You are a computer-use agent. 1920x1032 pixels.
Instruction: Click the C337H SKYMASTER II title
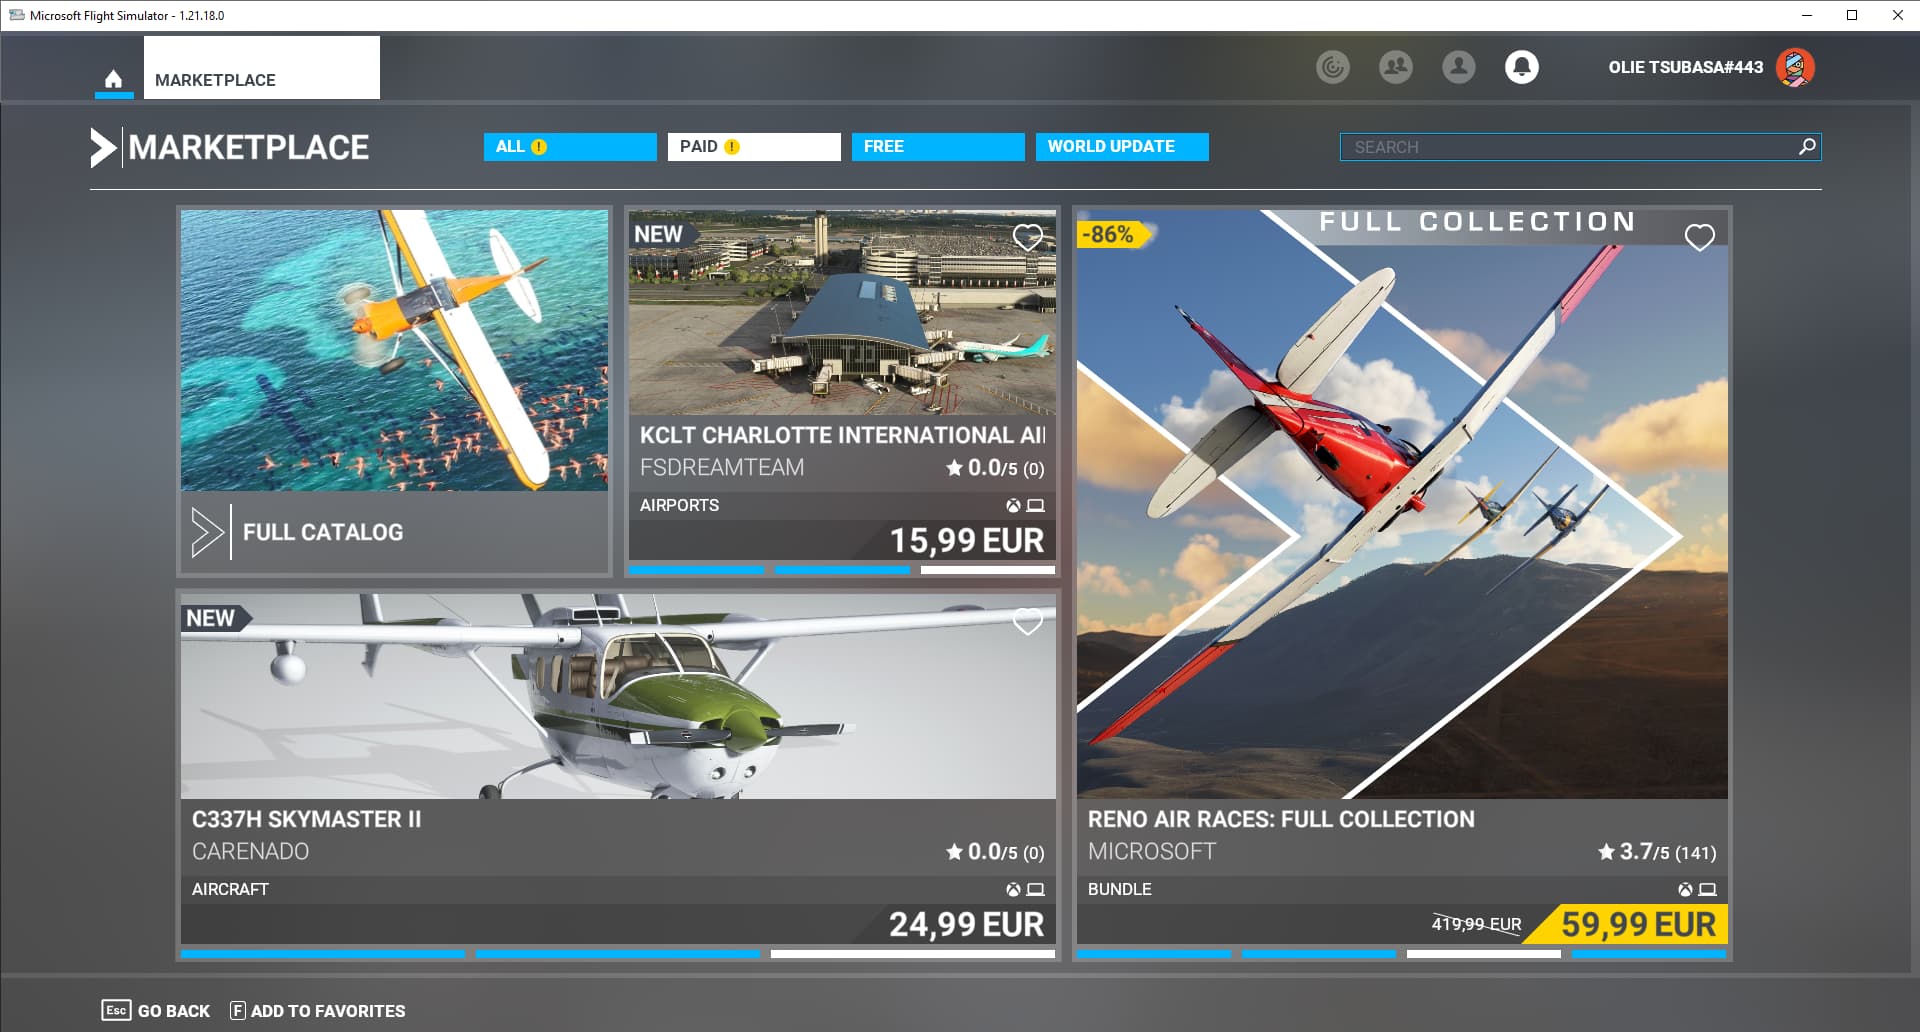(307, 819)
